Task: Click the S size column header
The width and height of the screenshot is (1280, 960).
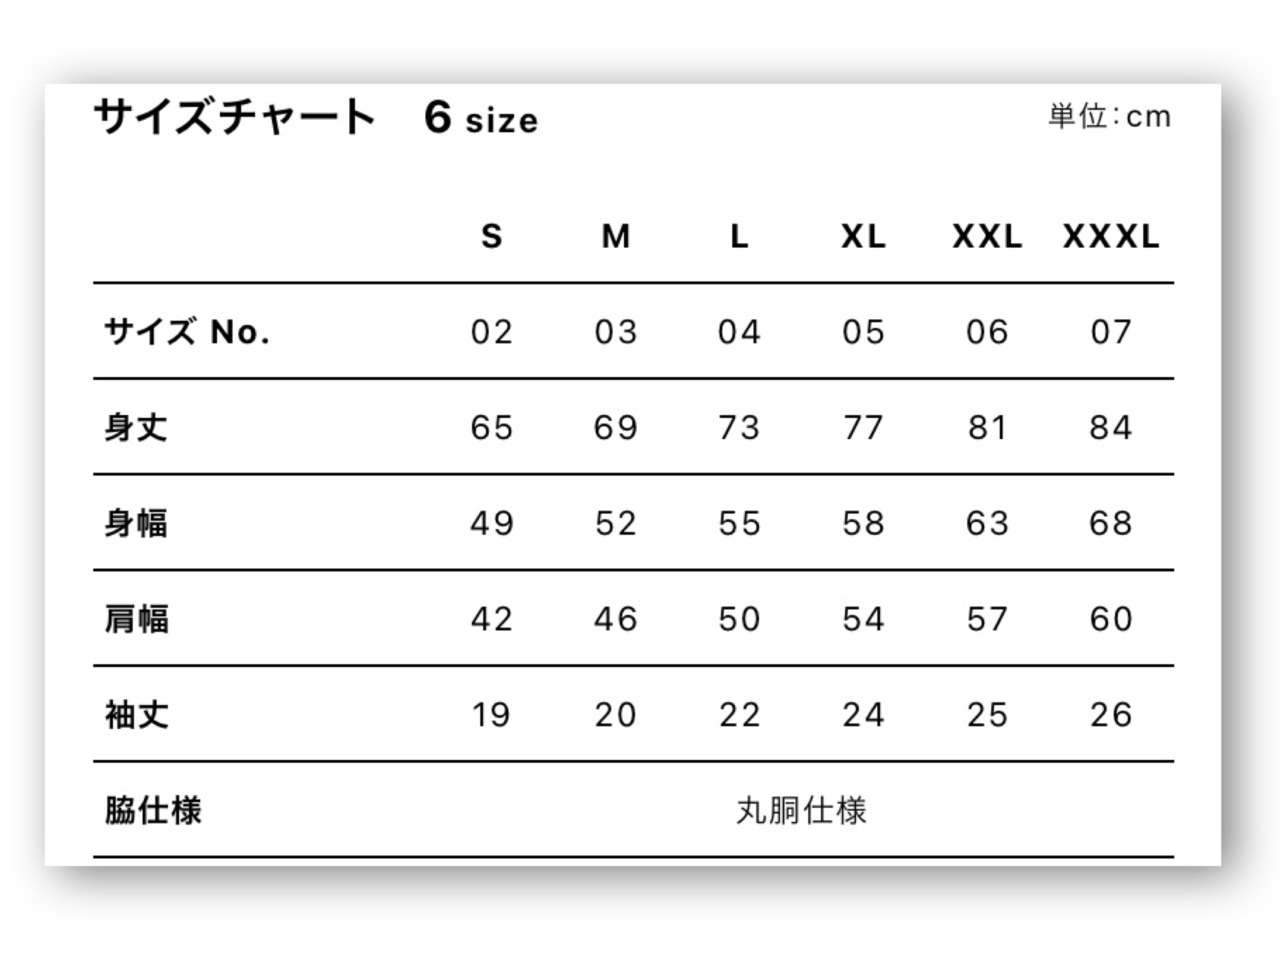Action: pos(491,236)
